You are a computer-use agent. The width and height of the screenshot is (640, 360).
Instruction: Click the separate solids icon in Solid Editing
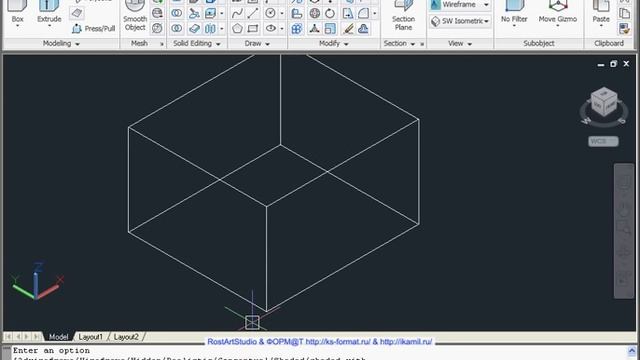pyautogui.click(x=211, y=29)
